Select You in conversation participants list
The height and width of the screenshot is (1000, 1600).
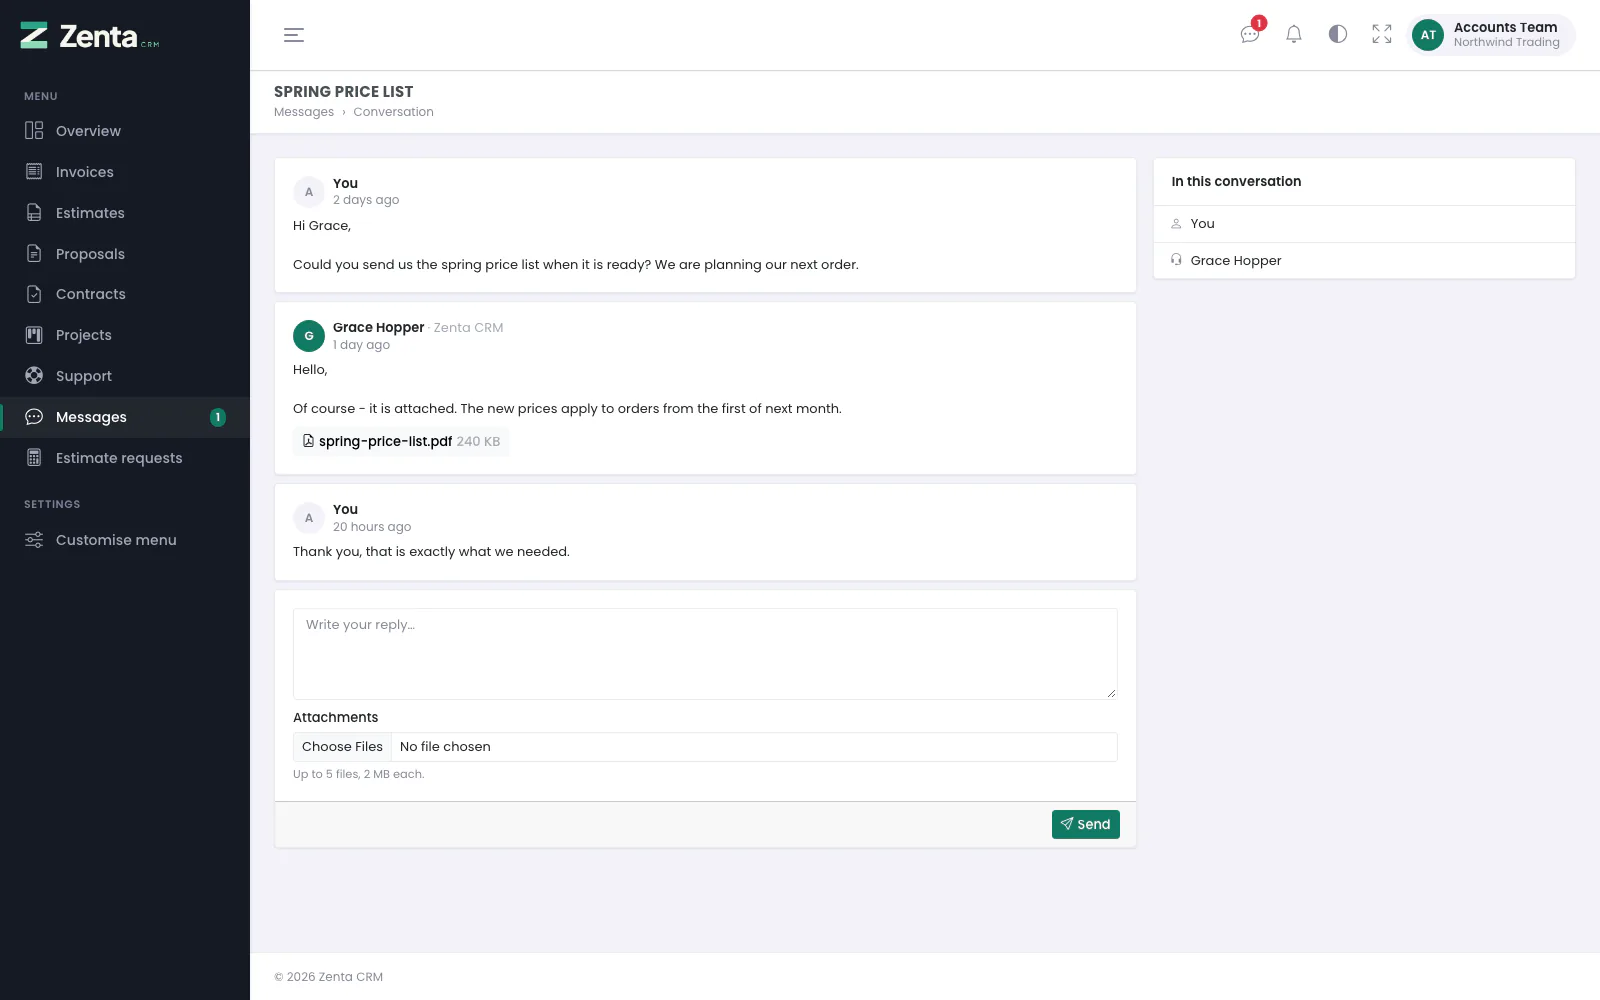(1364, 224)
